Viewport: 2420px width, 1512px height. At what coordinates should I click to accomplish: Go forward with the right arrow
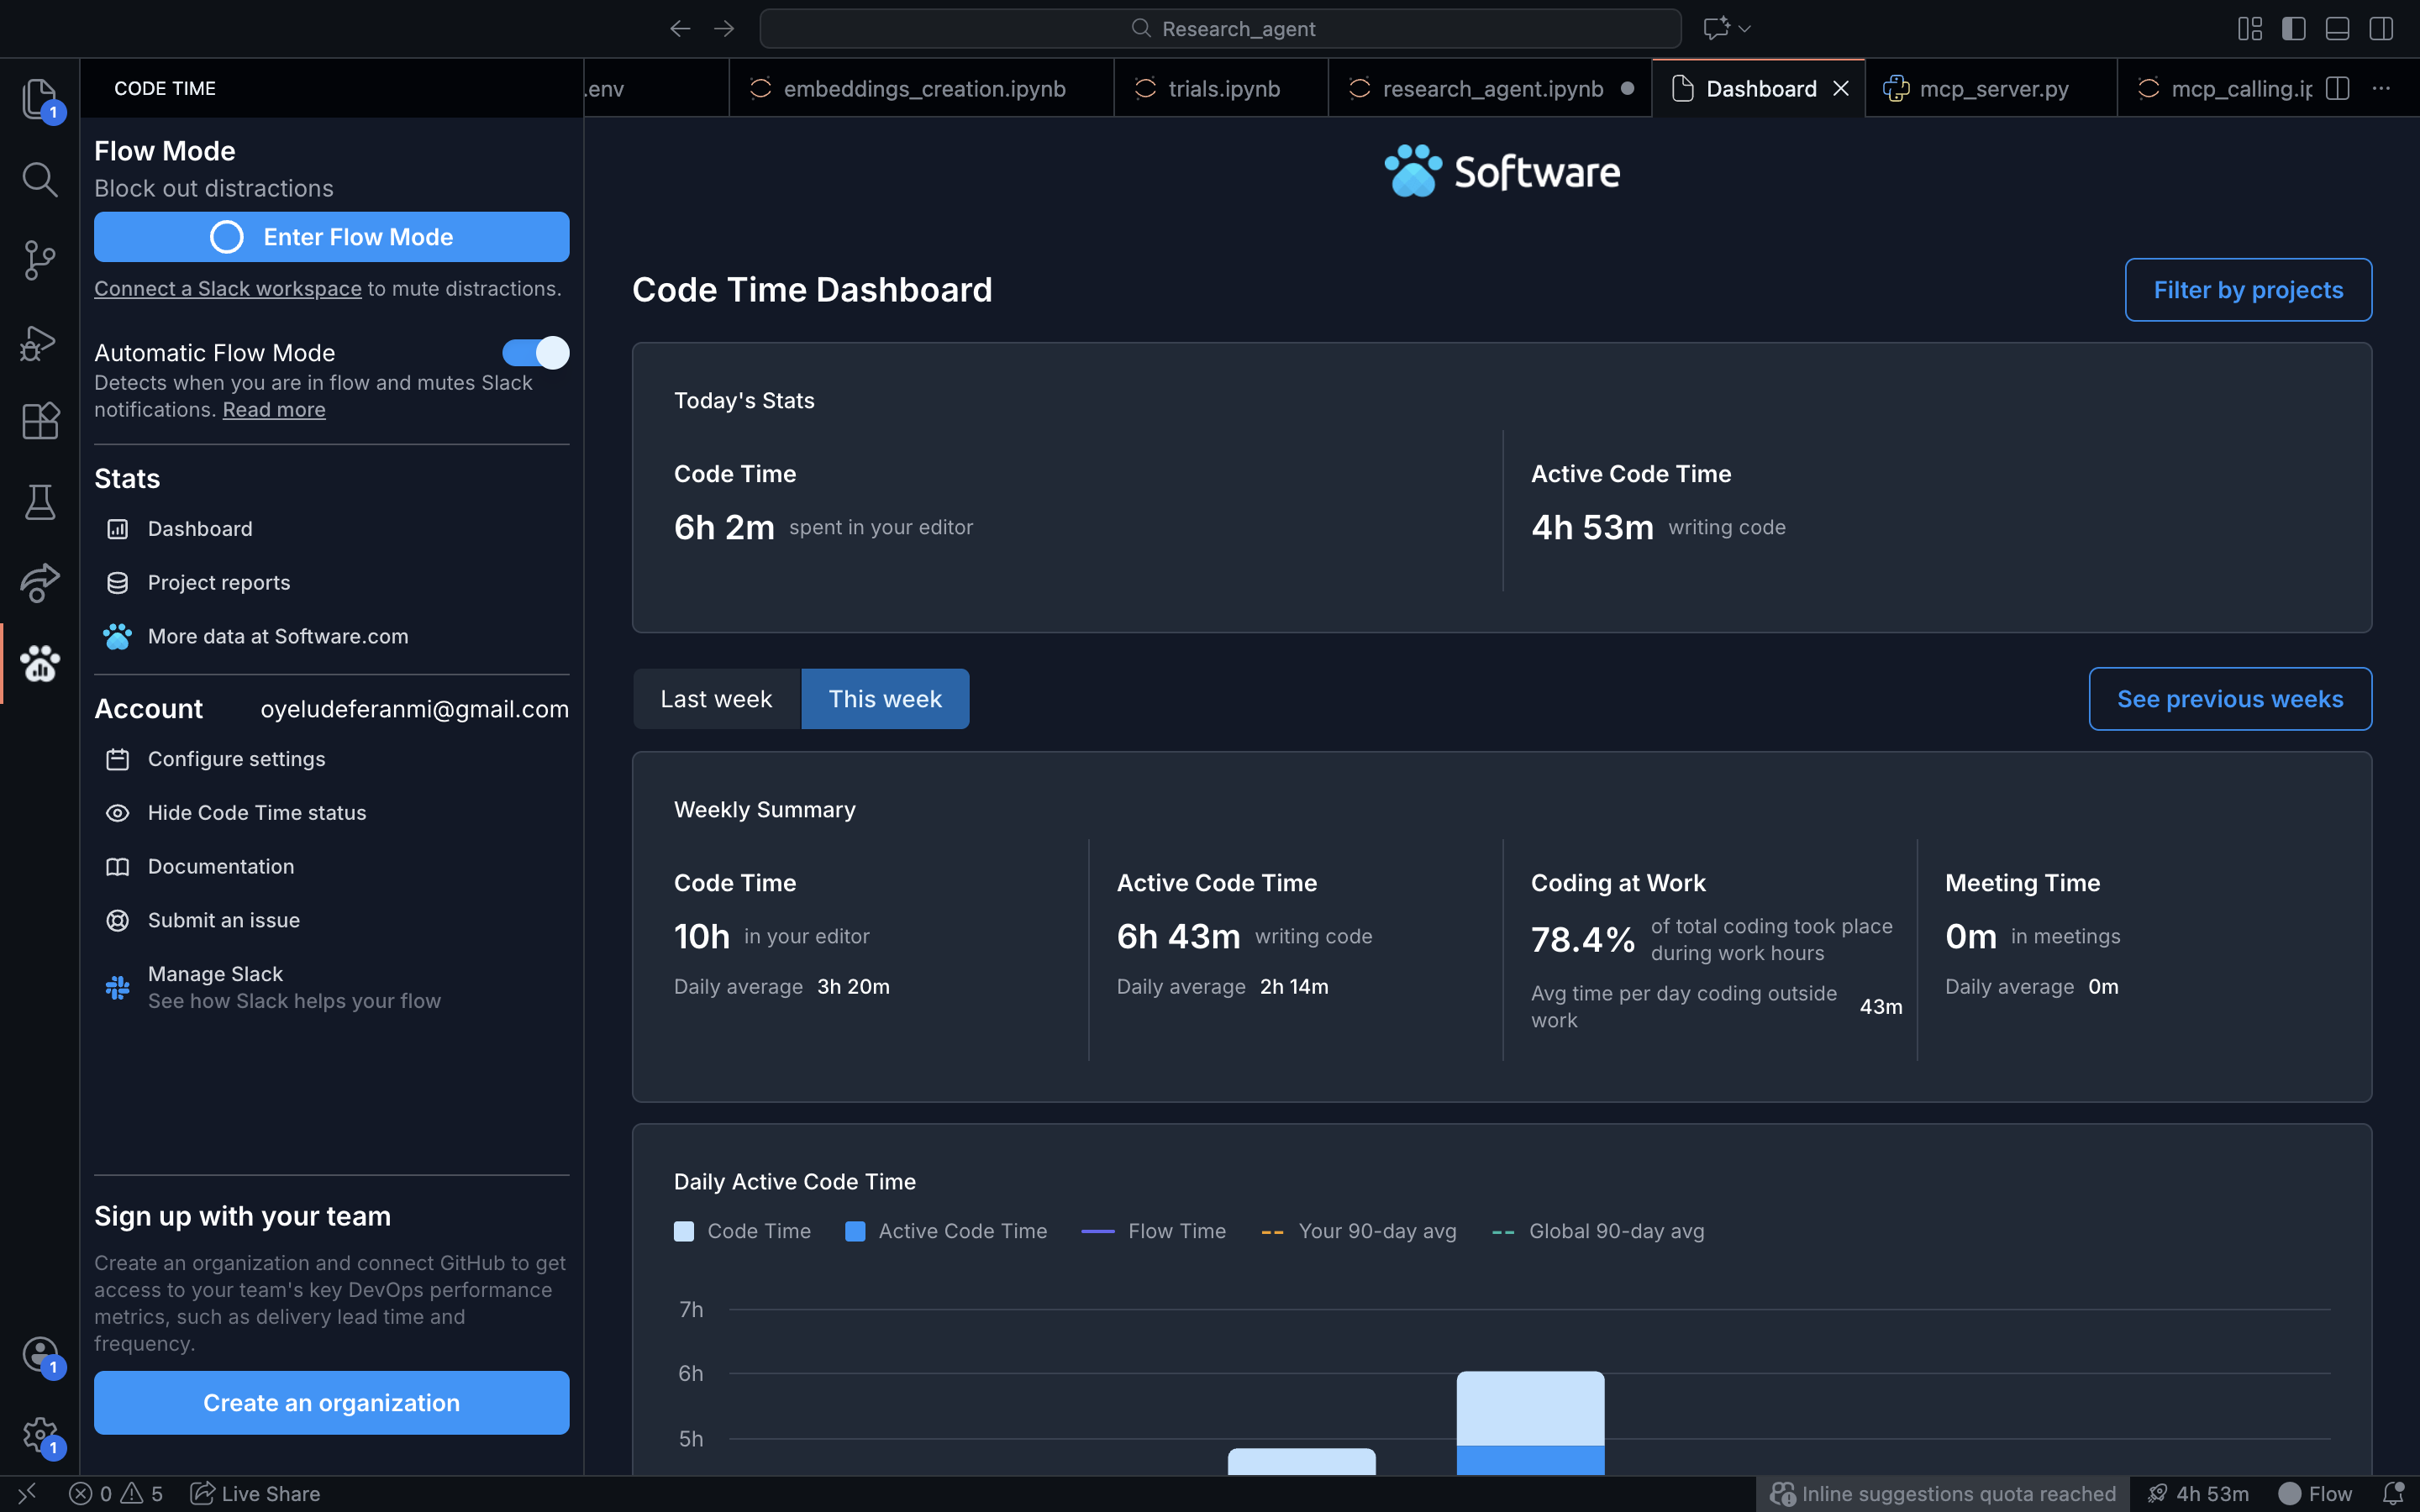pyautogui.click(x=724, y=28)
